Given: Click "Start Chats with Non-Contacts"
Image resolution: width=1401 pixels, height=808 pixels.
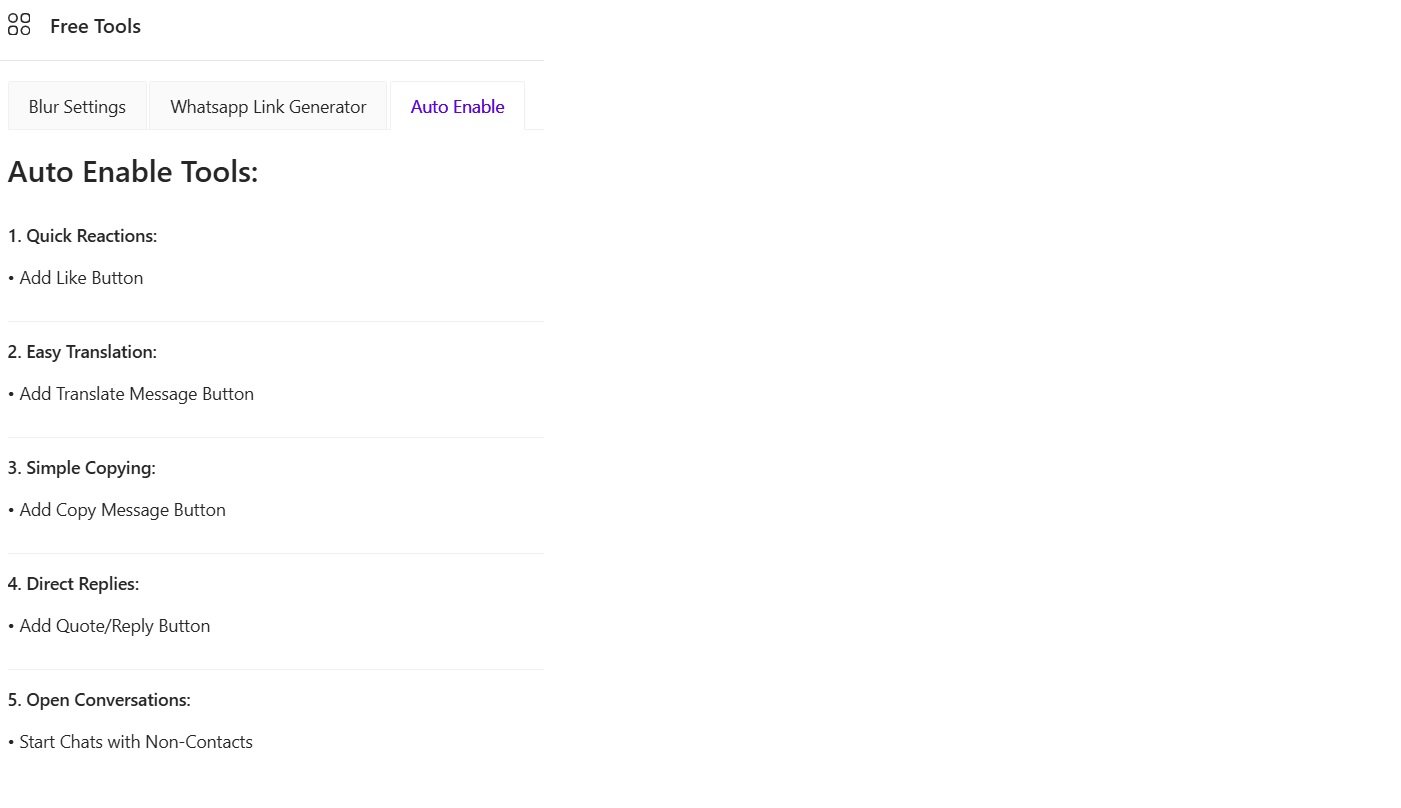Looking at the screenshot, I should pyautogui.click(x=136, y=741).
